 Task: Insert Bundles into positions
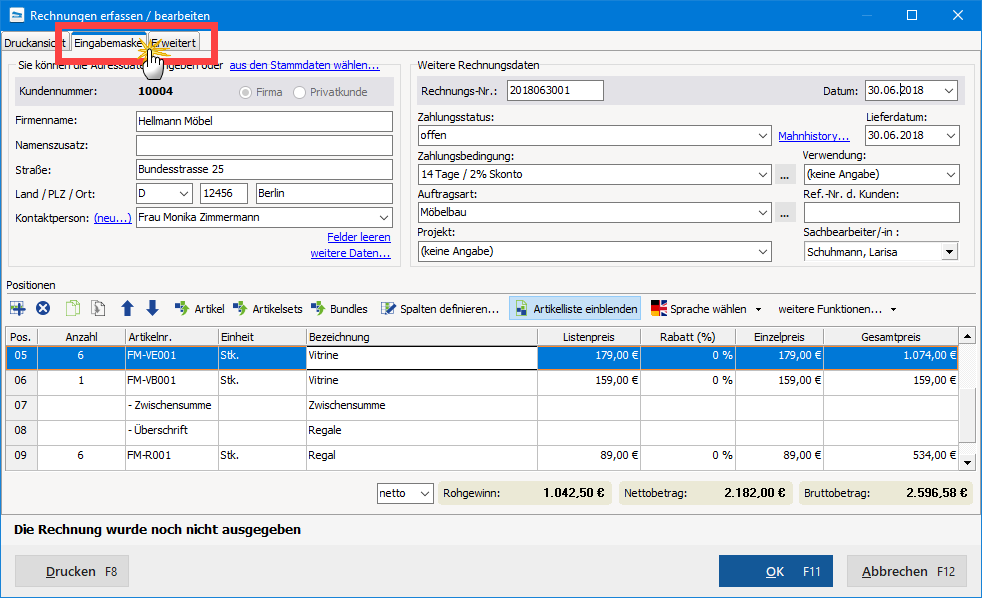click(339, 309)
